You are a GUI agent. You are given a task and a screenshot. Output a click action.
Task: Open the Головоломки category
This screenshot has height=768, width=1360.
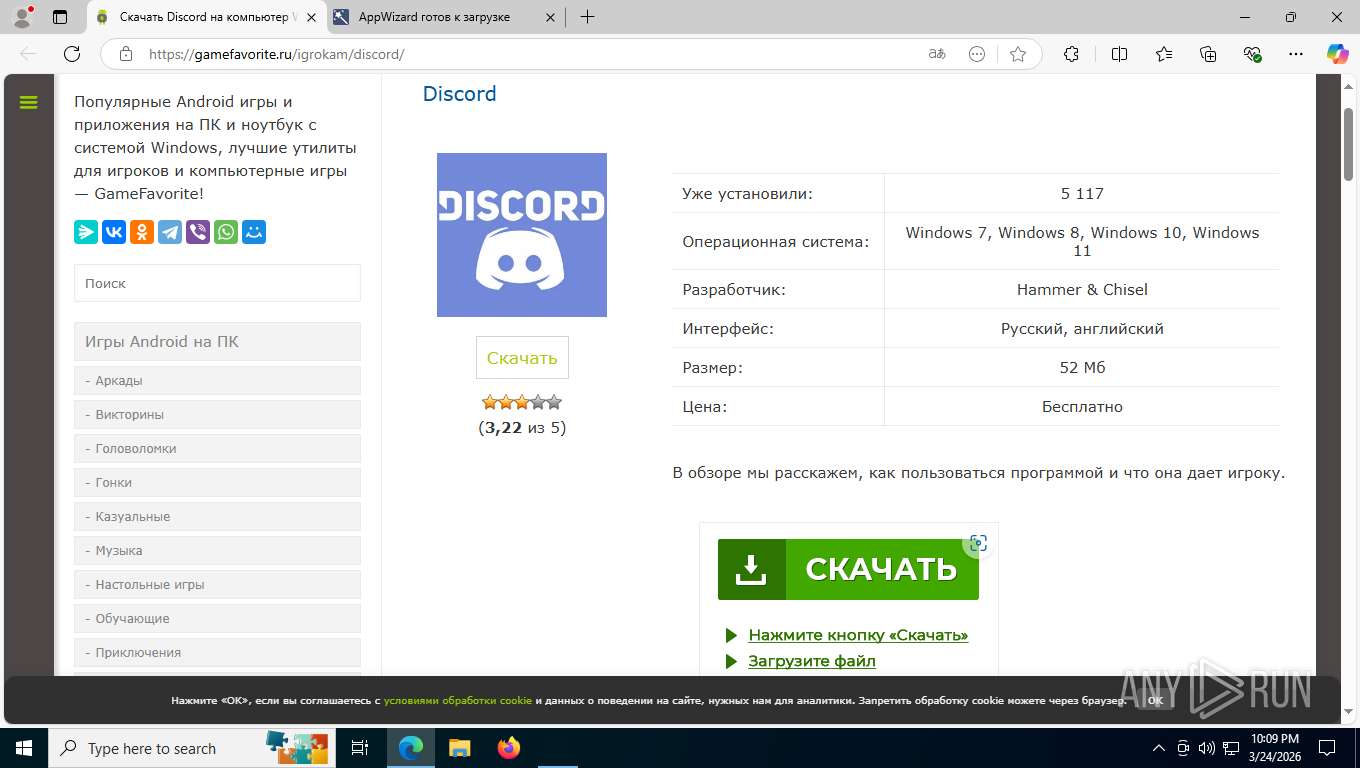[217, 448]
